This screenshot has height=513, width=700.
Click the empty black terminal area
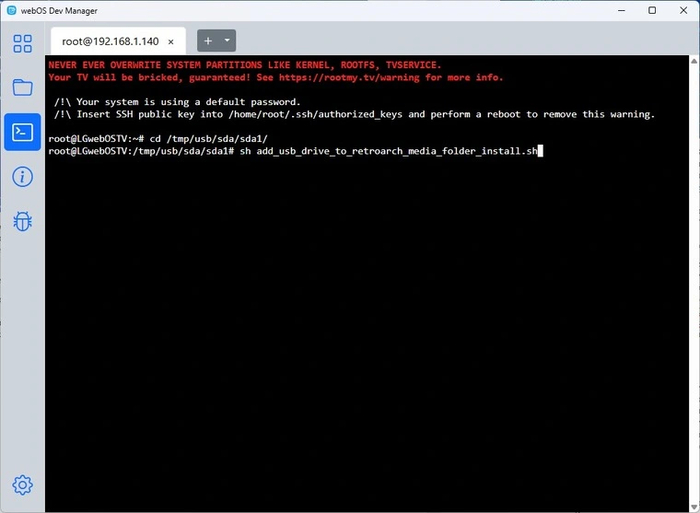pos(370,330)
